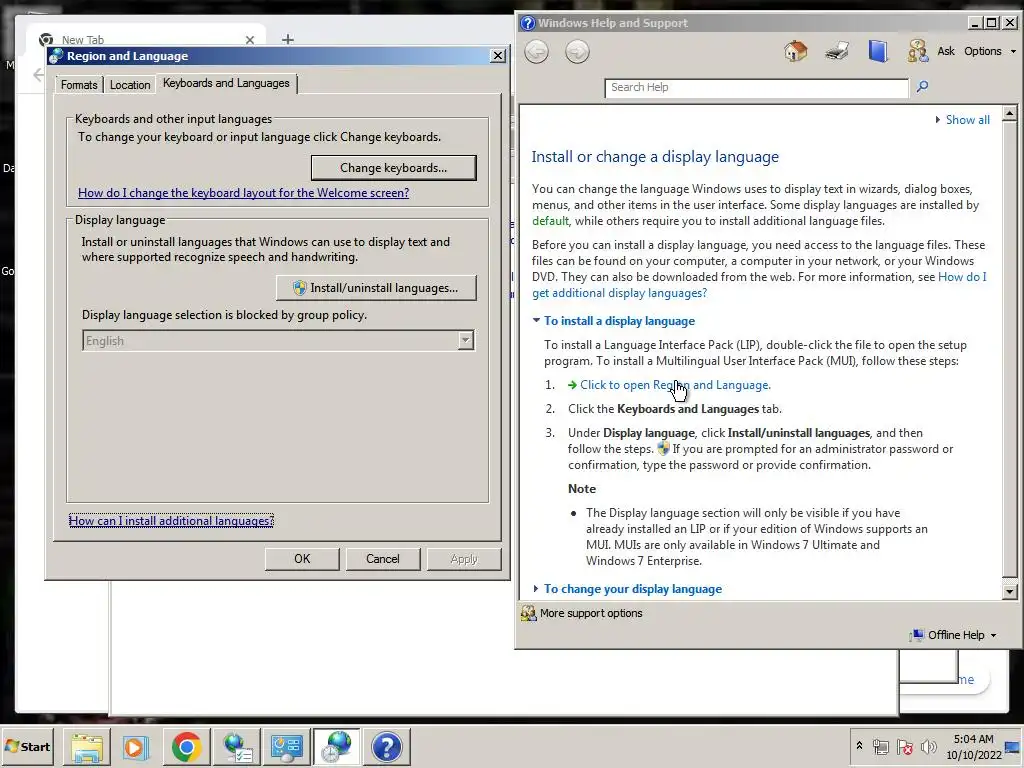Click the network tray icon
Screen dimensions: 1024x768
(x=880, y=747)
